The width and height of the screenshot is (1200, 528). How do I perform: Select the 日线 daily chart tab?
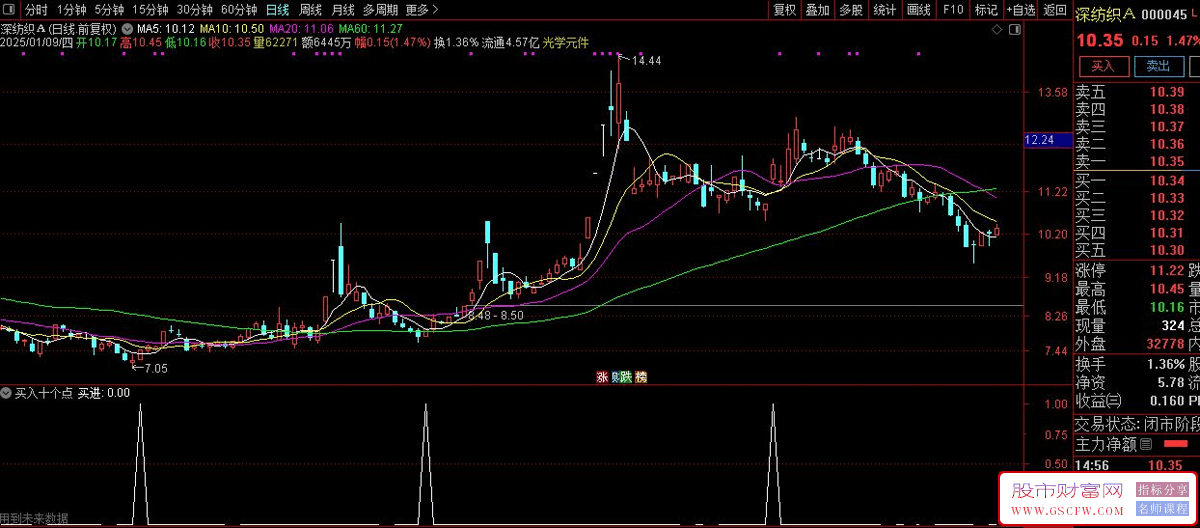point(277,10)
